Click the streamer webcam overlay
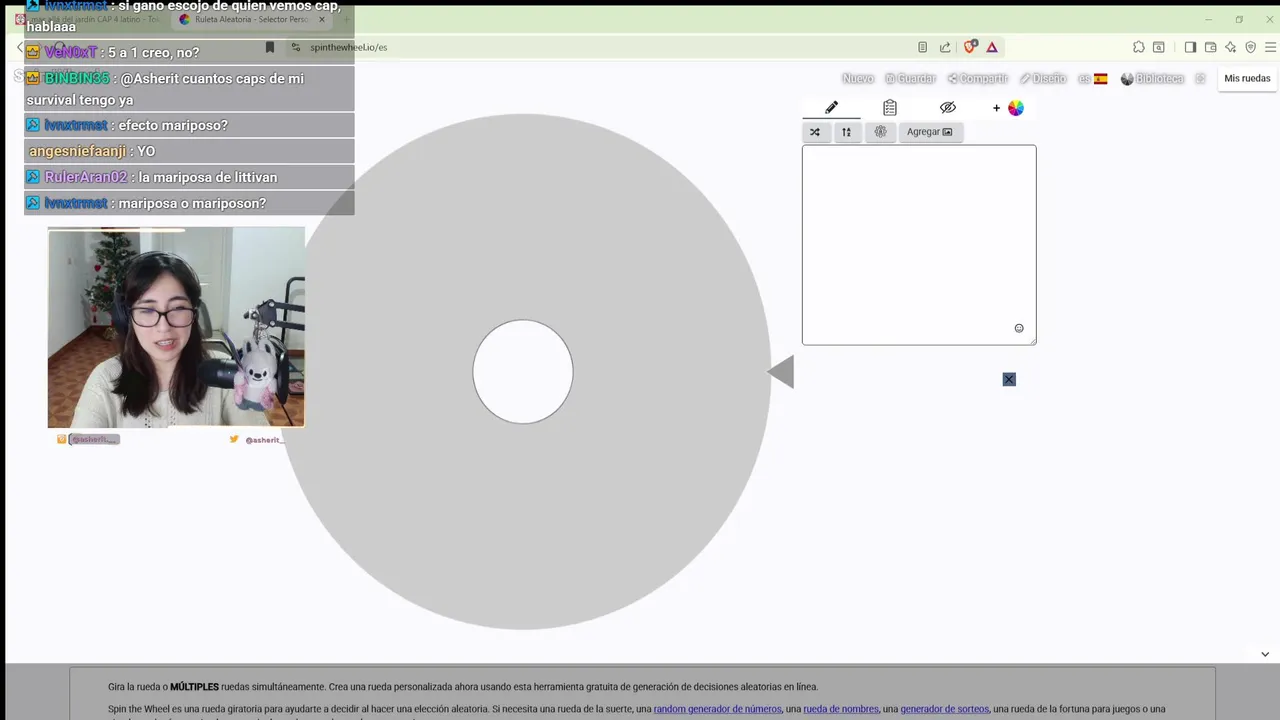1280x720 pixels. (x=176, y=327)
